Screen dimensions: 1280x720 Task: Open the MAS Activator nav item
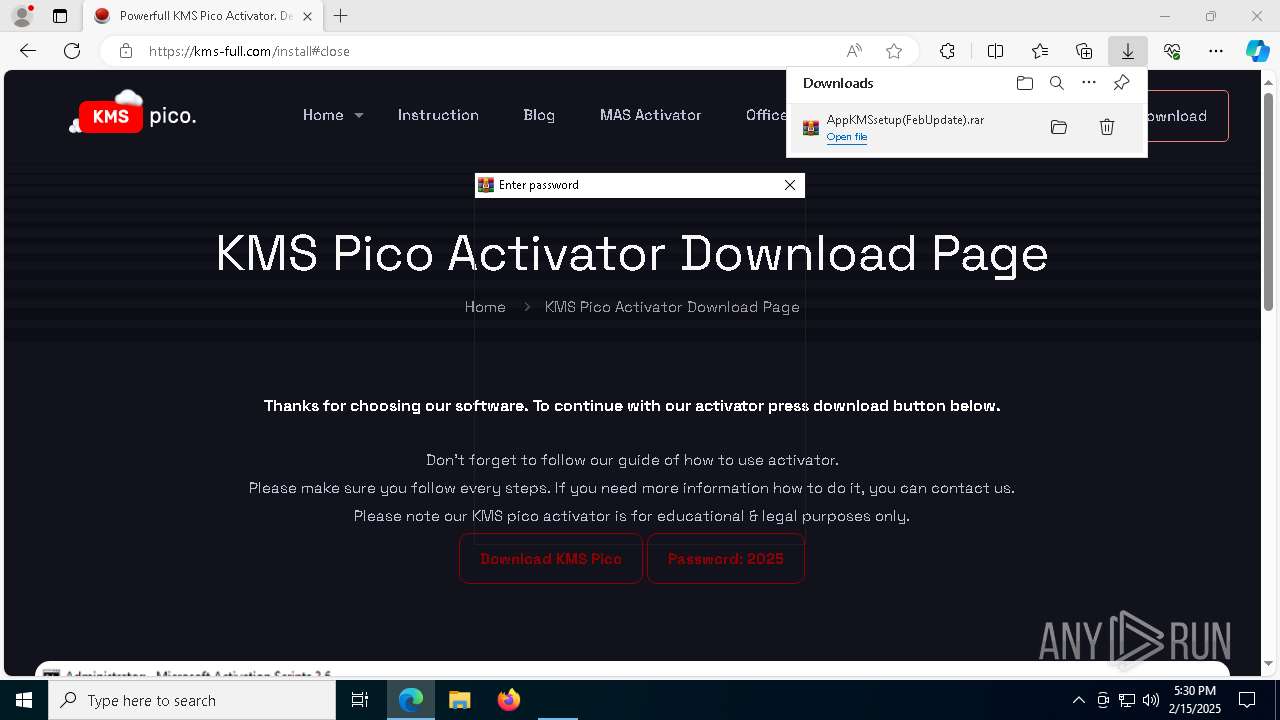tap(650, 115)
